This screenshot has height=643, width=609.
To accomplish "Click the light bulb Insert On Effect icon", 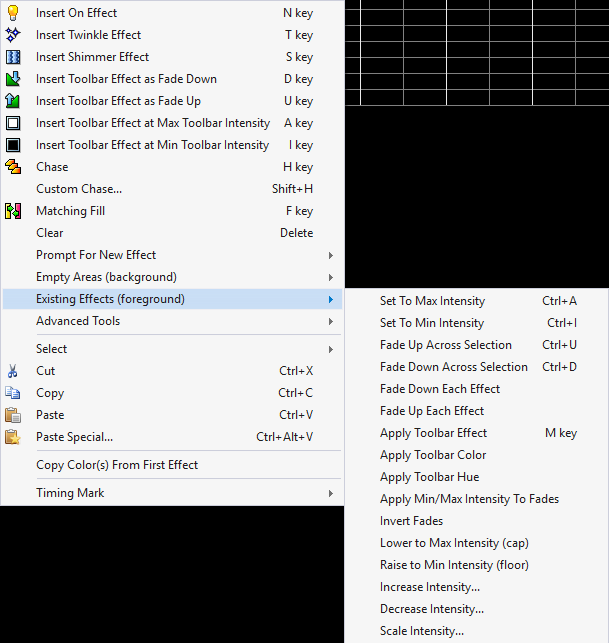I will (13, 13).
